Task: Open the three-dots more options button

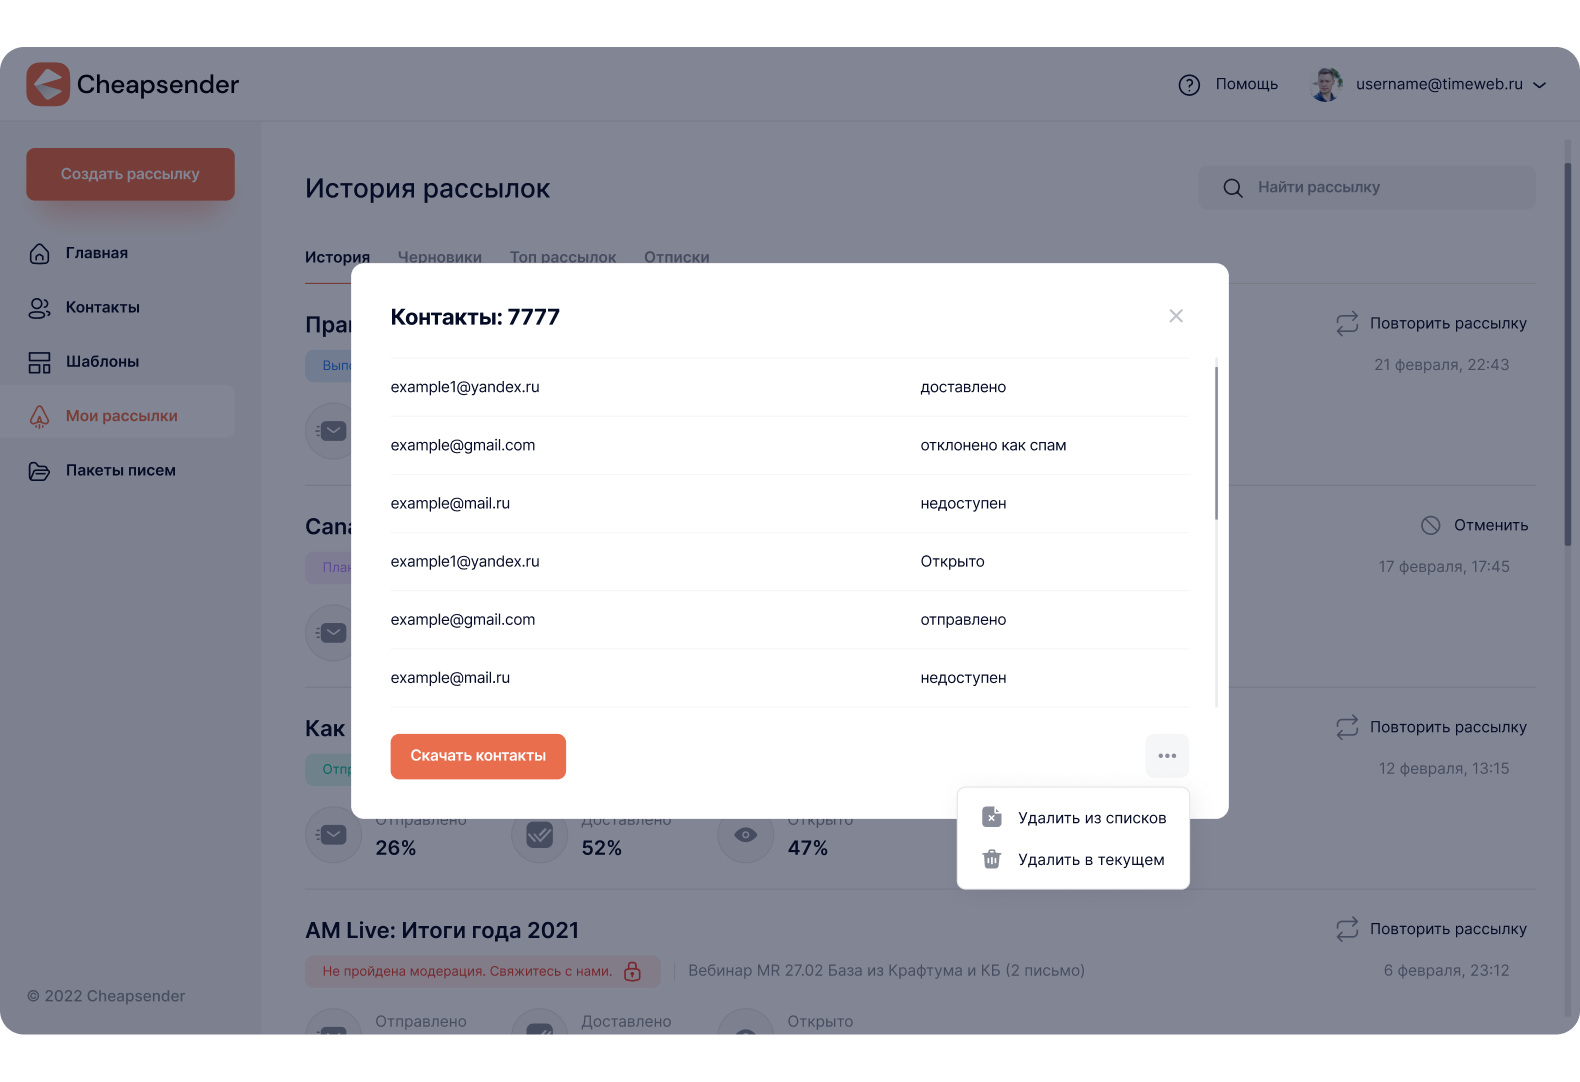Action: [1167, 756]
